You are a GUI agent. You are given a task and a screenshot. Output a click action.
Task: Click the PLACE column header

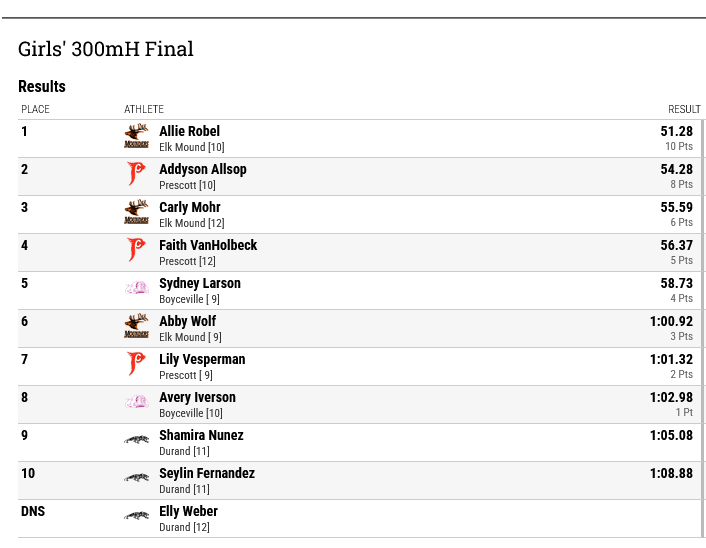[35, 109]
